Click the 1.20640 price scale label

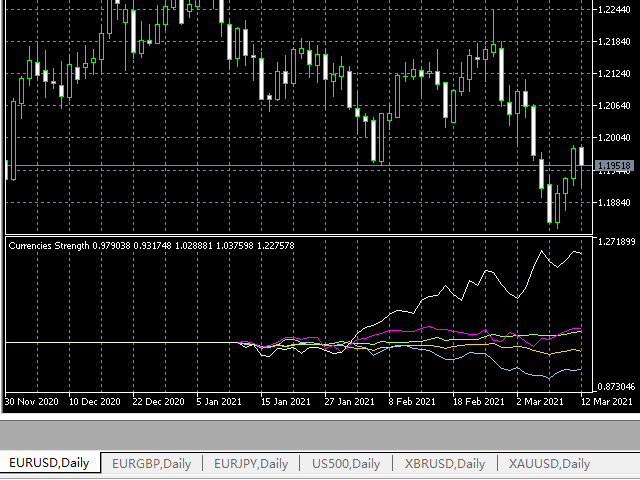612,105
